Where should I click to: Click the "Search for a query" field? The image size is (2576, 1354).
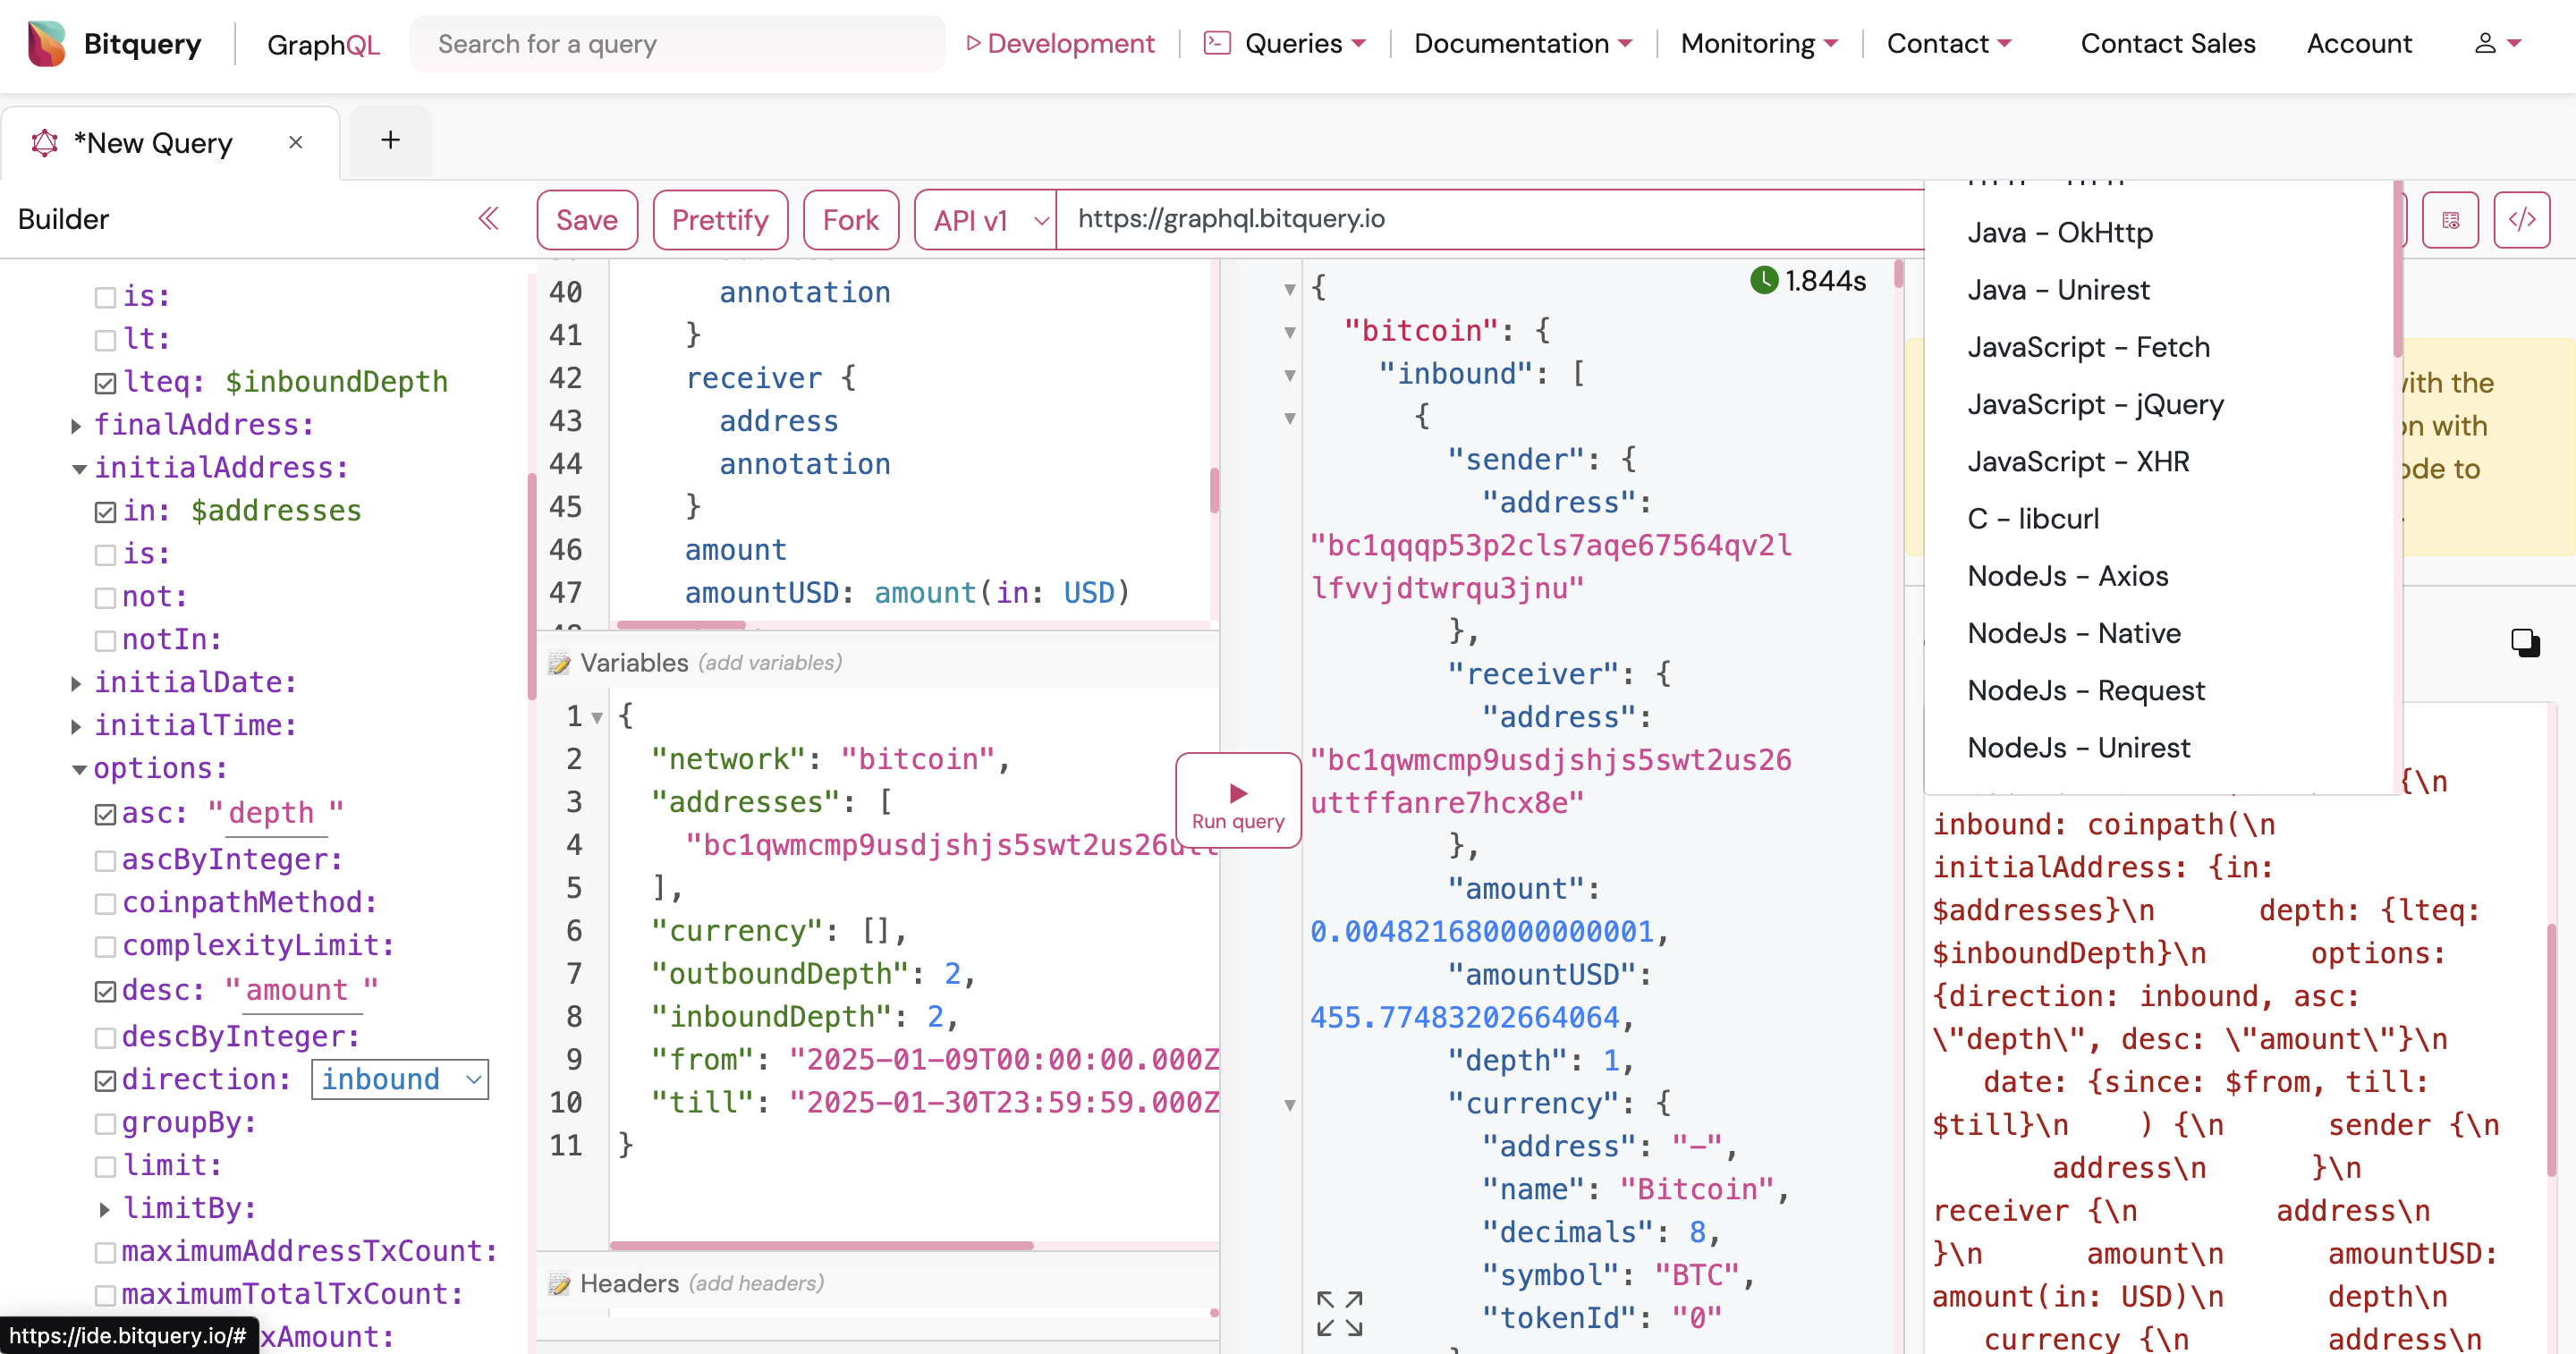click(677, 43)
